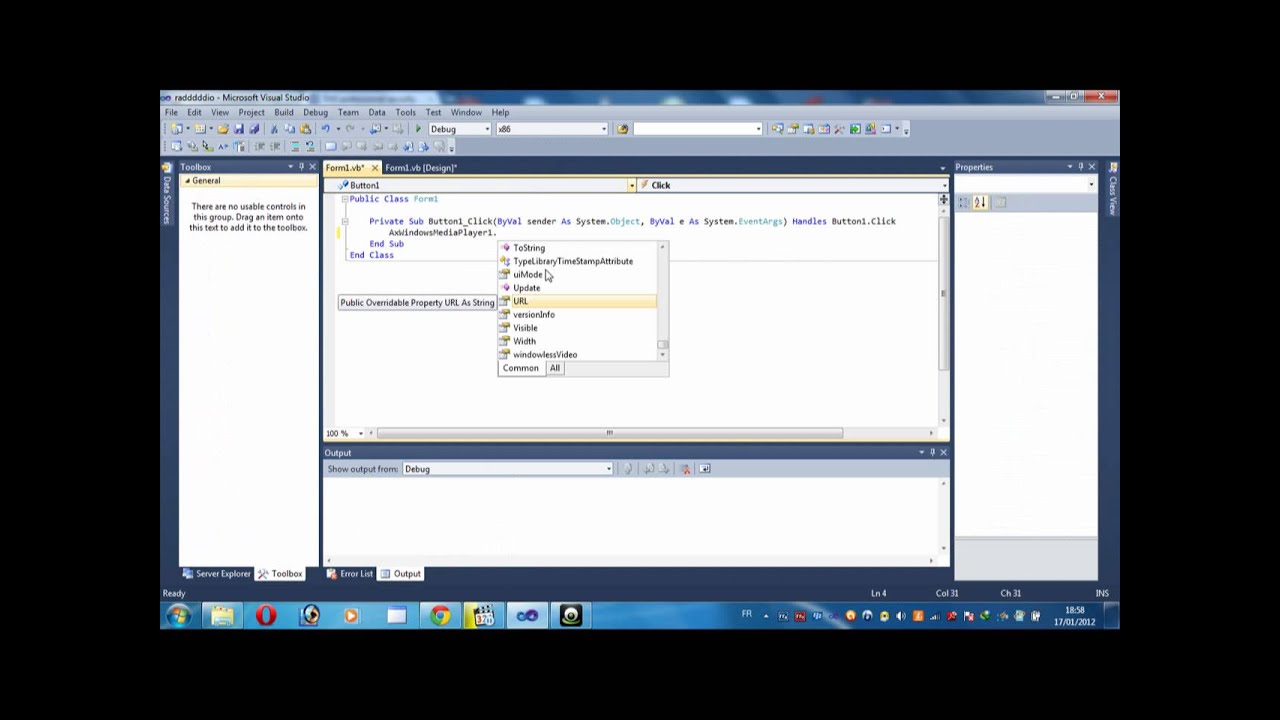Select Visible in IntelliSense list
1280x720 pixels.
click(578, 328)
